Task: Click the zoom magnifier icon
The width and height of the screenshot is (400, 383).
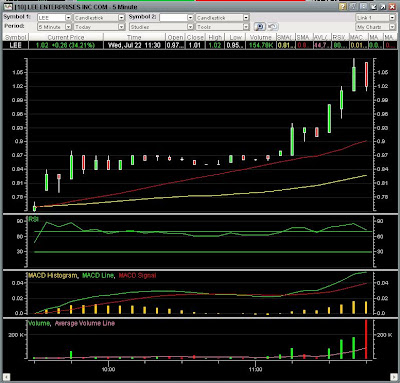Action: coord(260,27)
